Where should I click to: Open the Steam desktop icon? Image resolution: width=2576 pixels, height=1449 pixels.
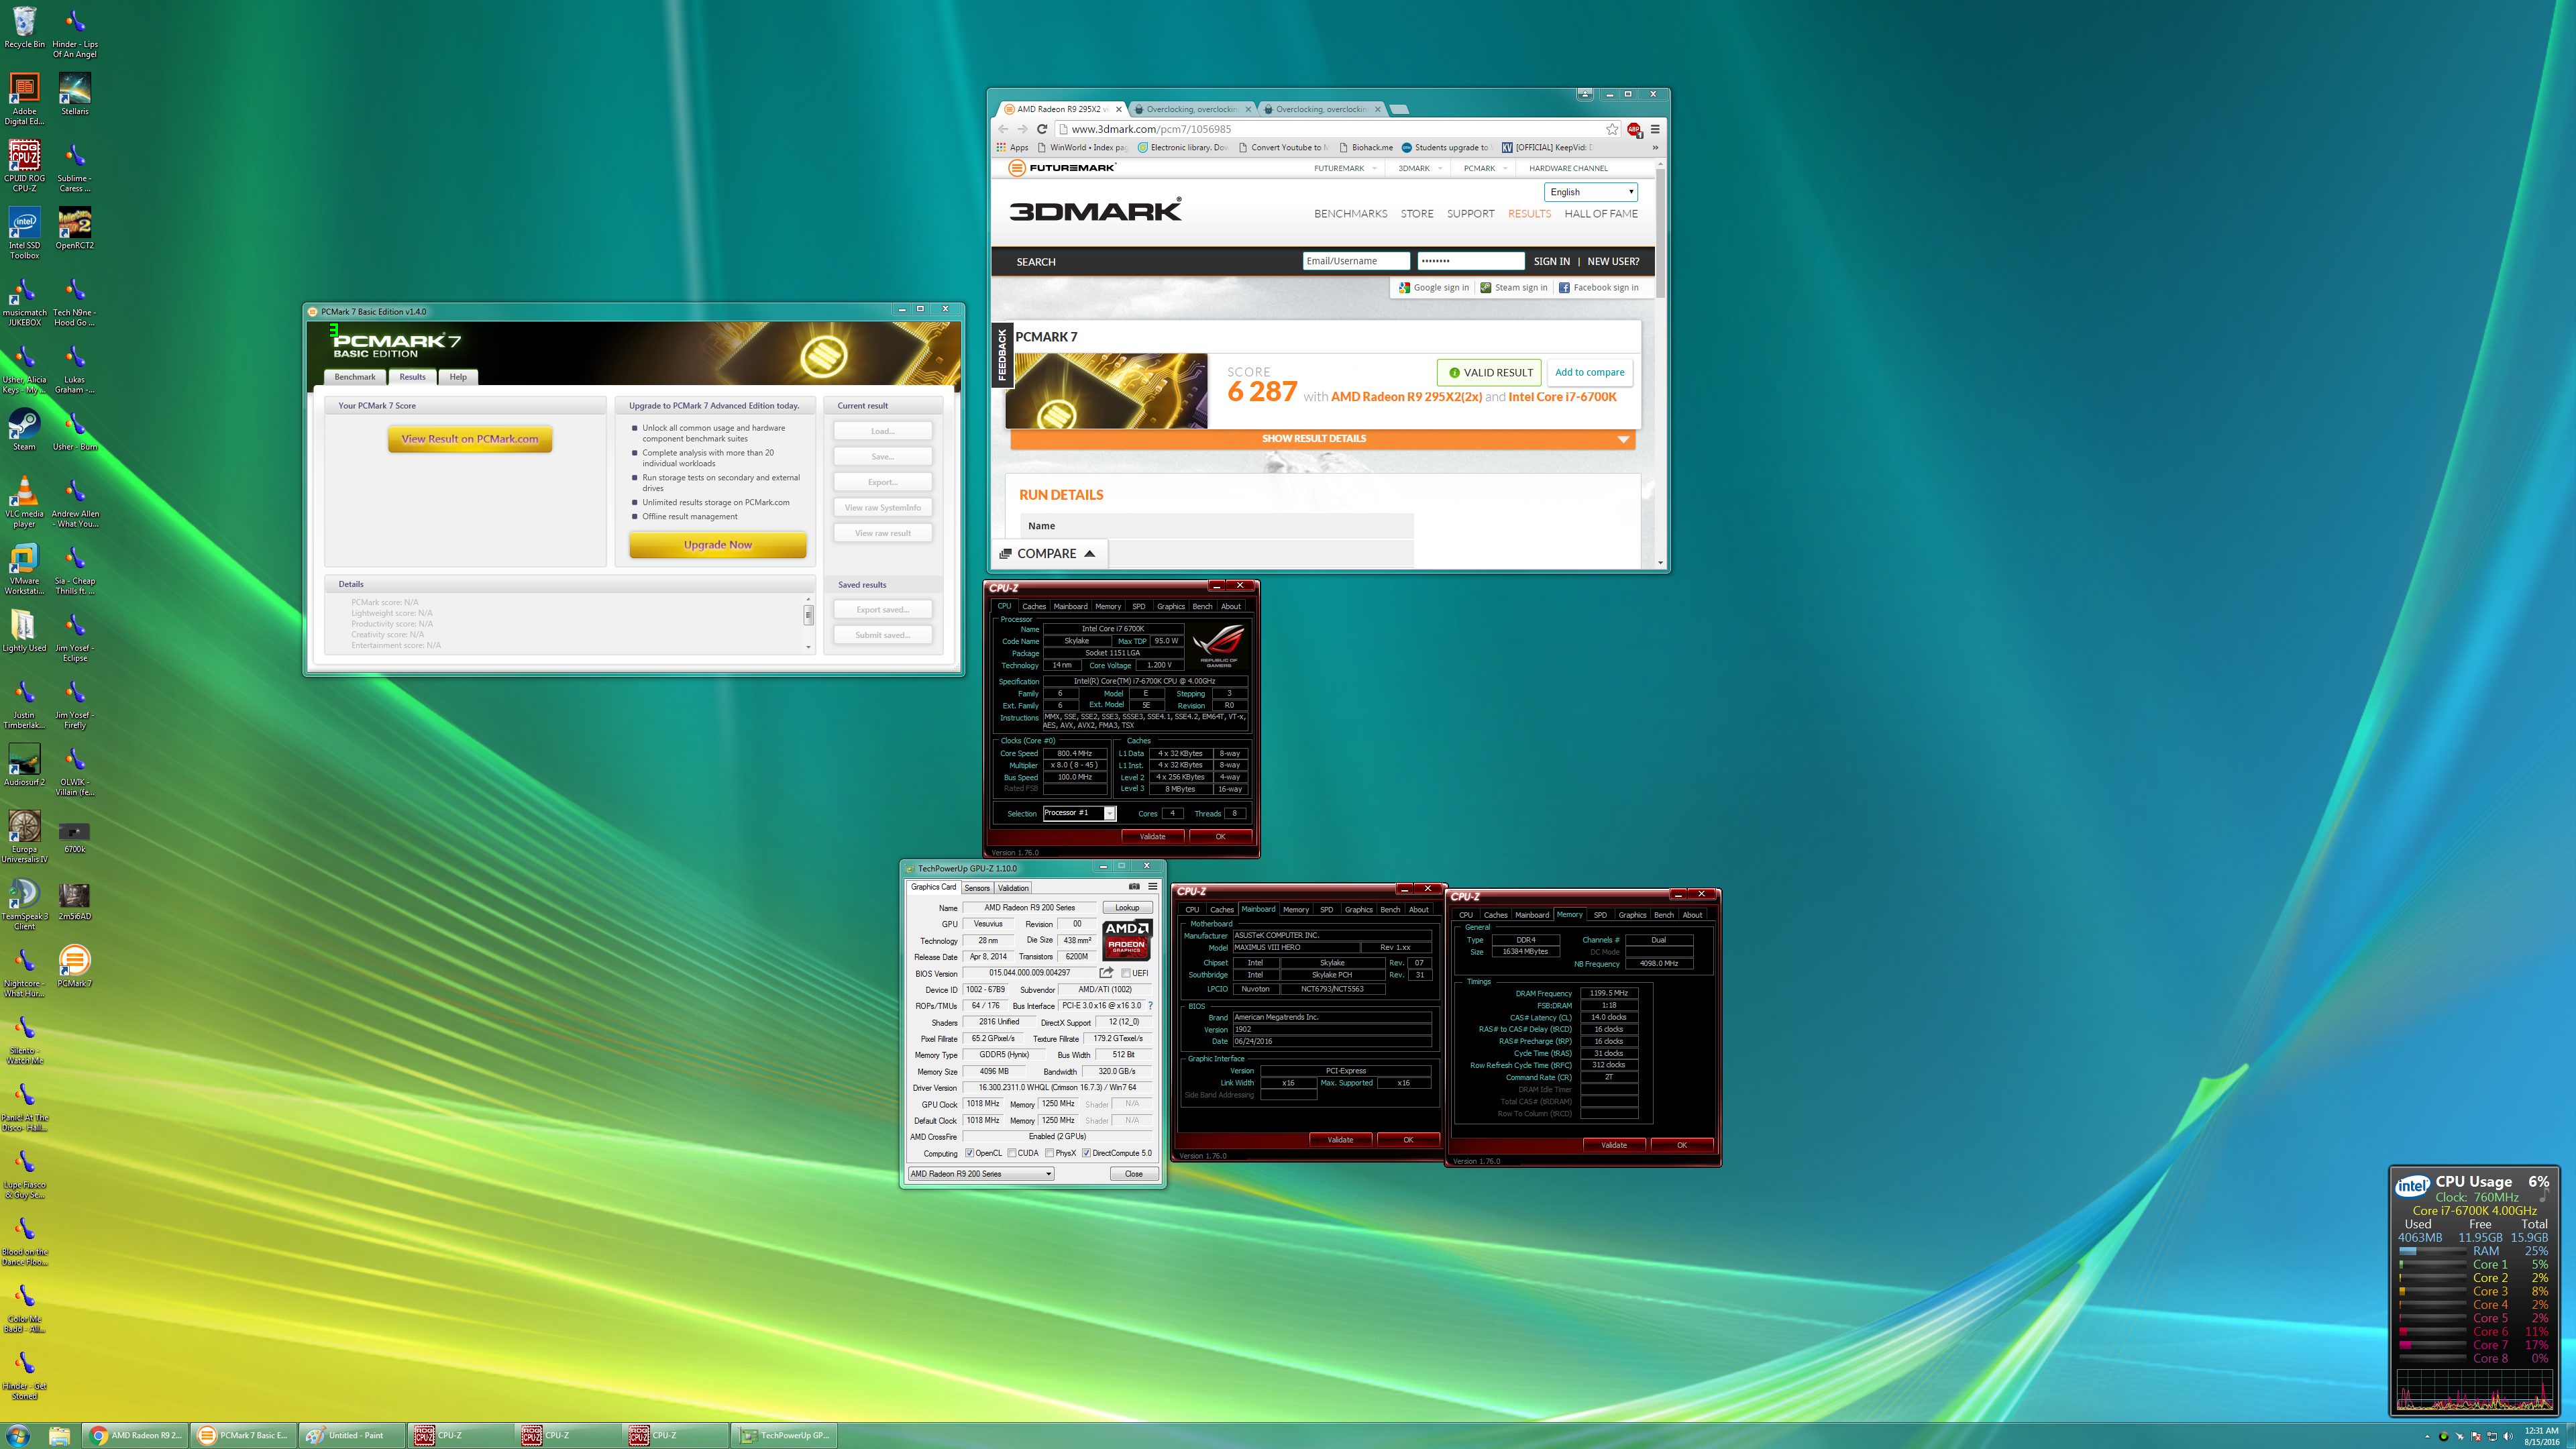coord(24,430)
